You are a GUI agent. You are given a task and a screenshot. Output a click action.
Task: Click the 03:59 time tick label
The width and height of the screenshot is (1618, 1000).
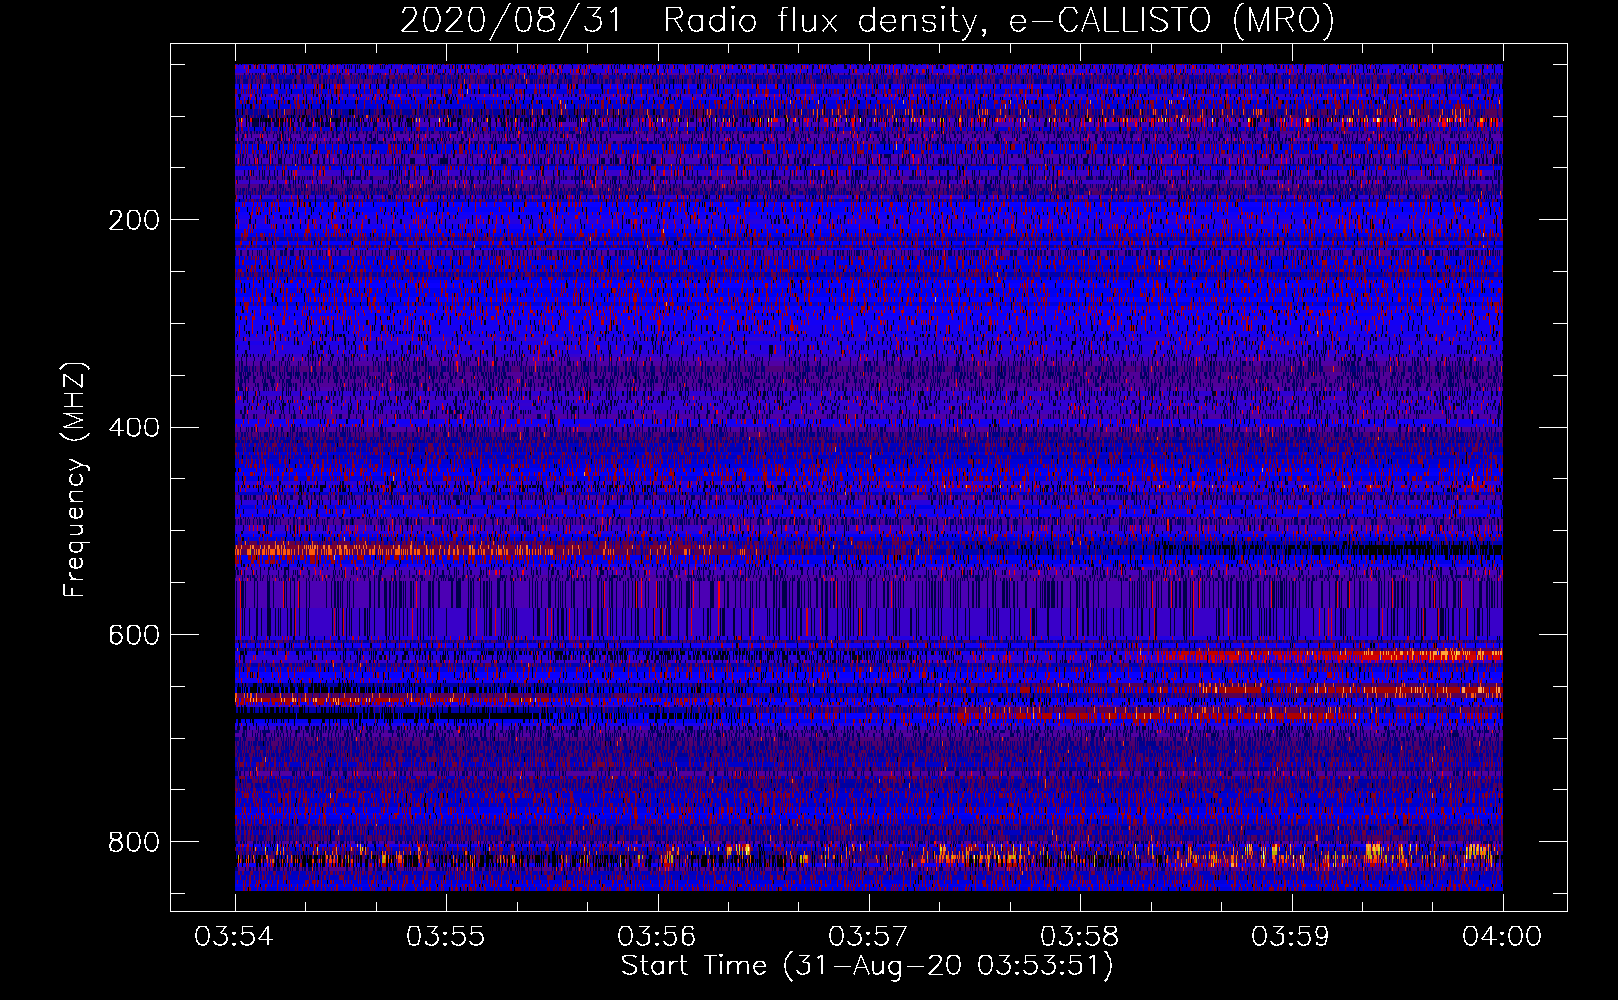tap(1291, 936)
